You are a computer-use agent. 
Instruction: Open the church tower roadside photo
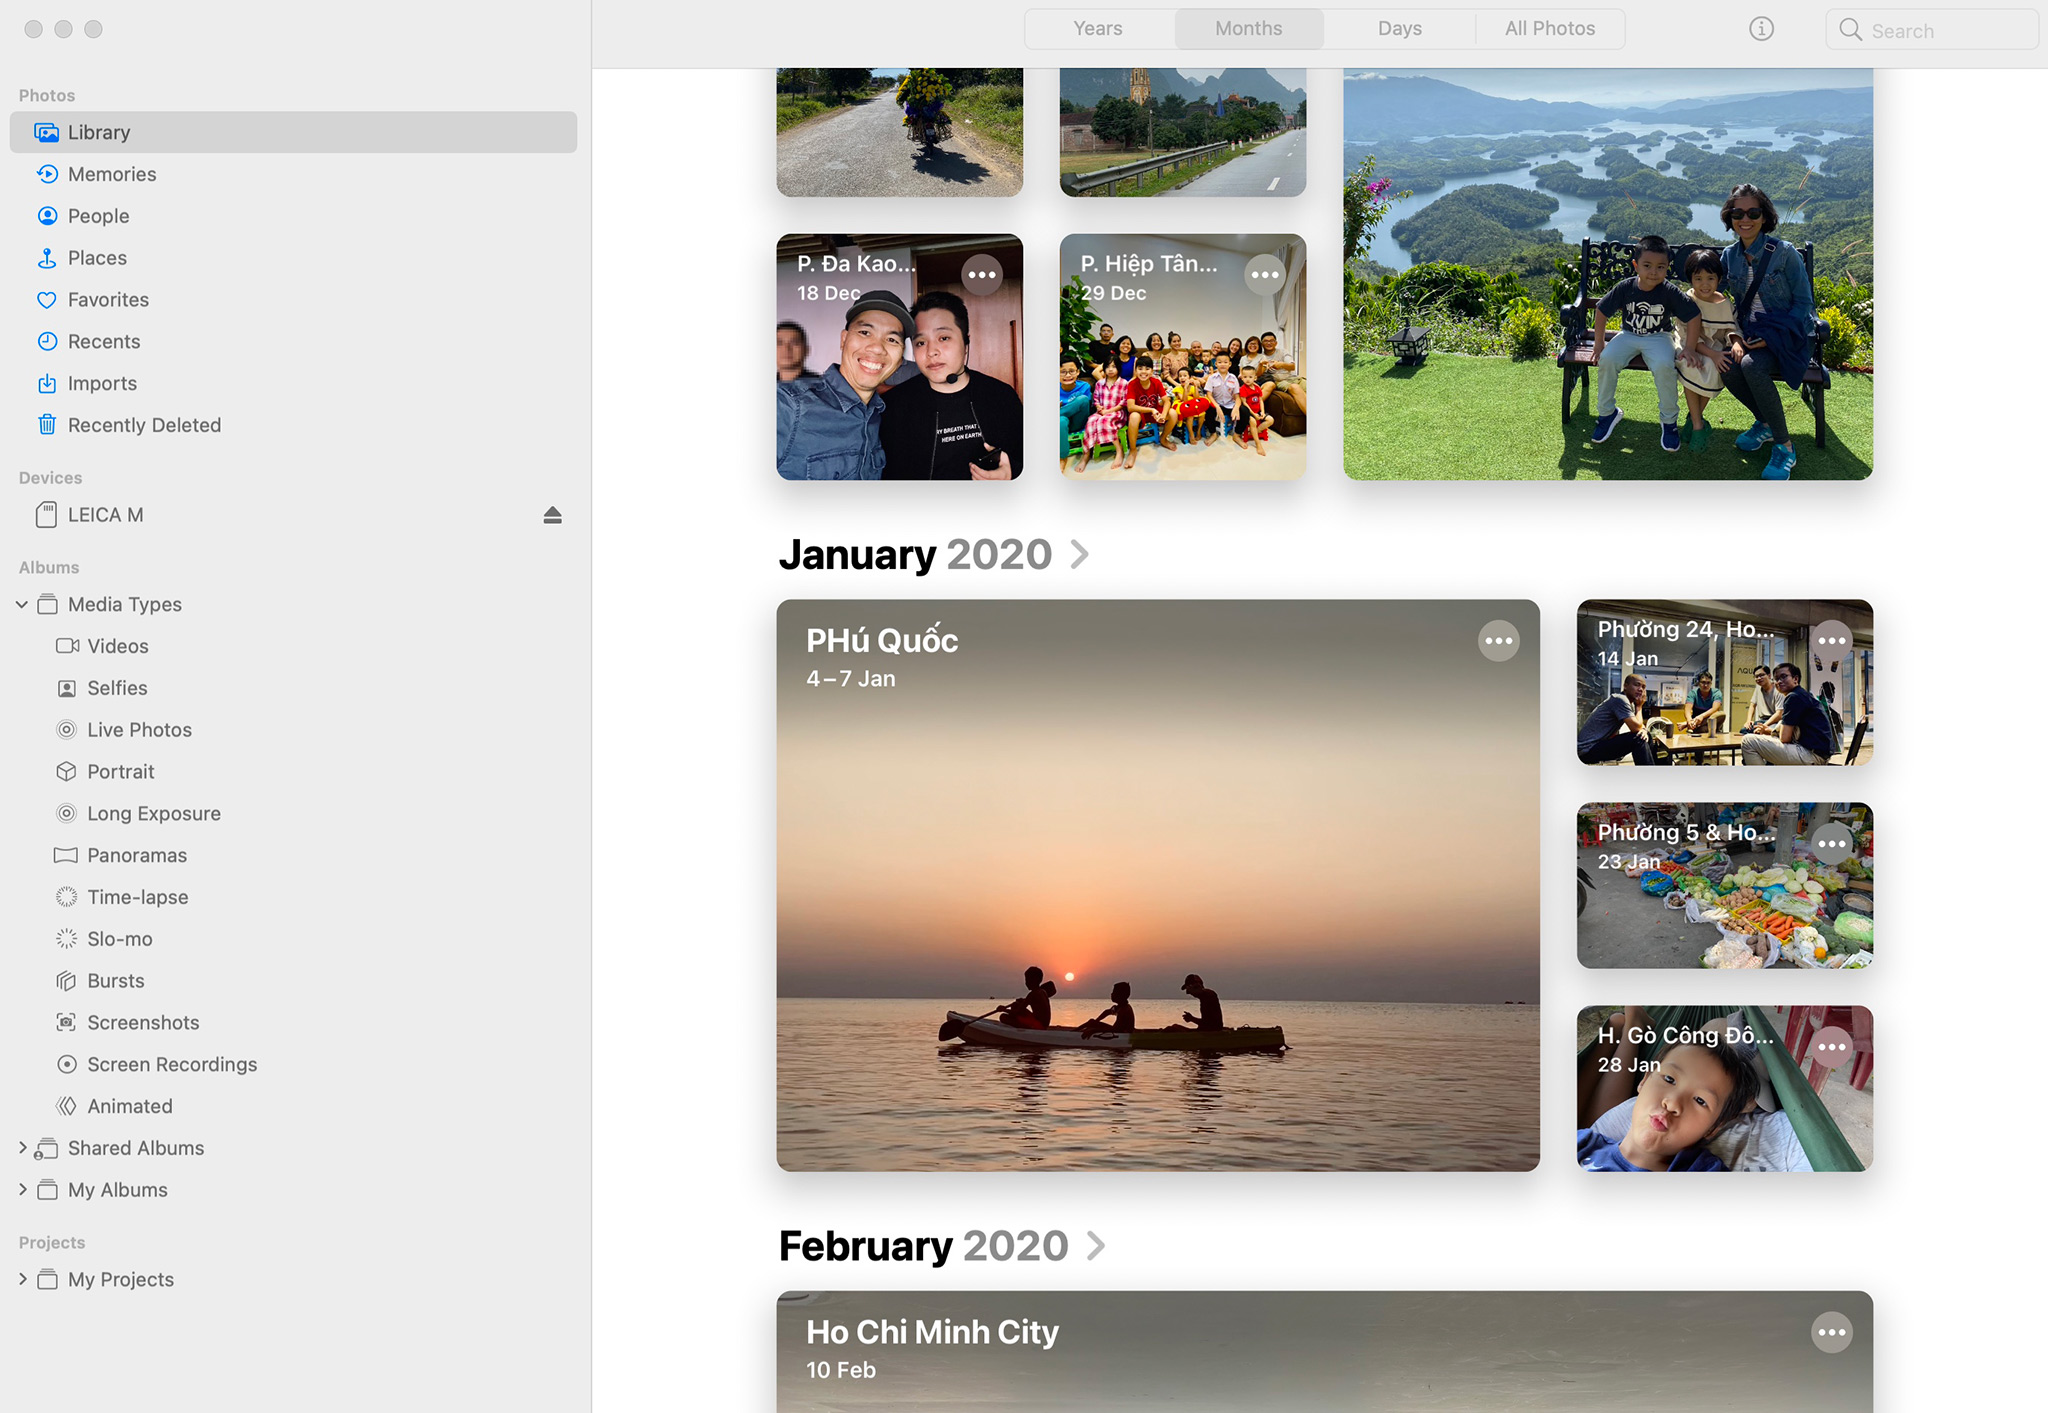click(1183, 132)
